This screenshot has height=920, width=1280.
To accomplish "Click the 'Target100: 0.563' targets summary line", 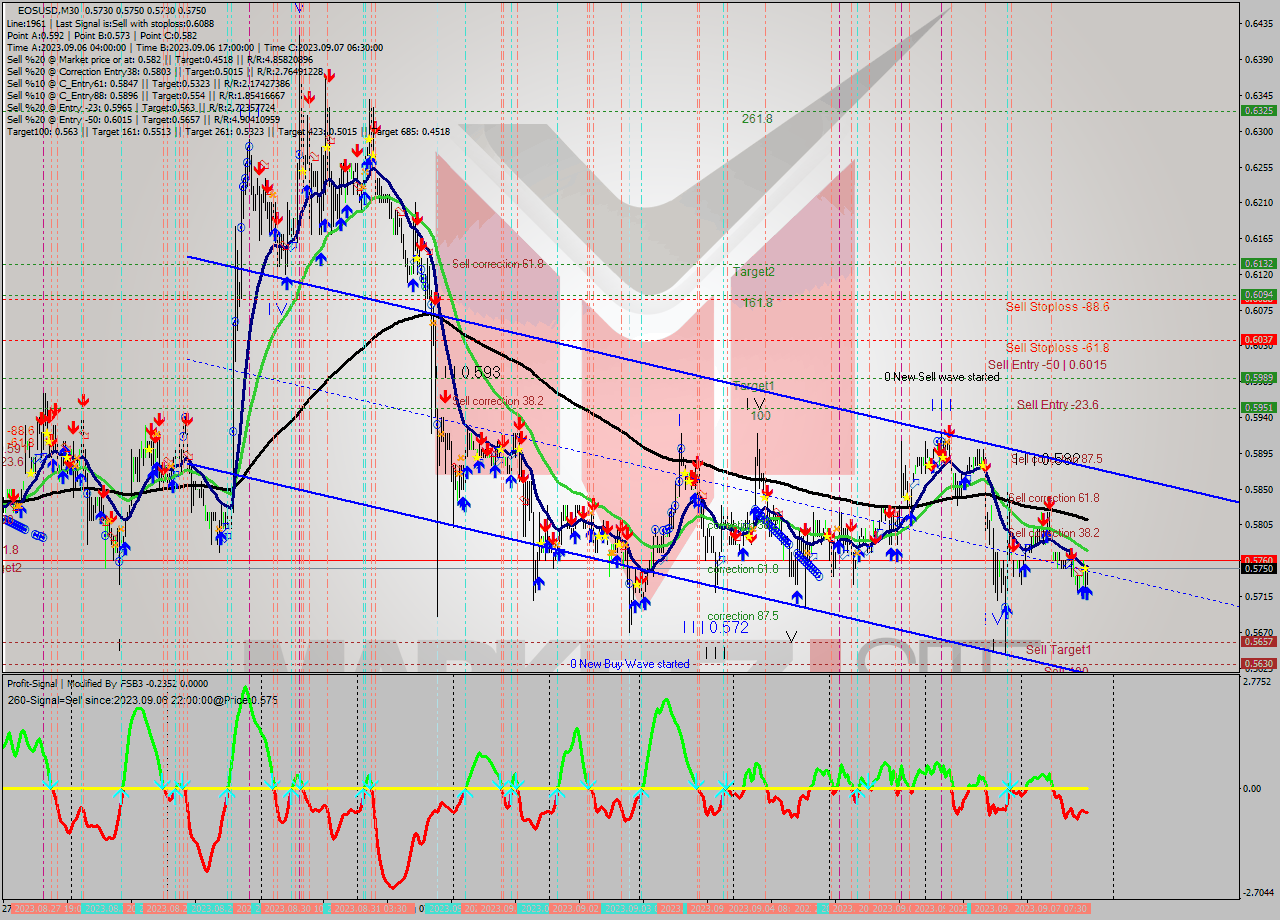I will coord(228,131).
